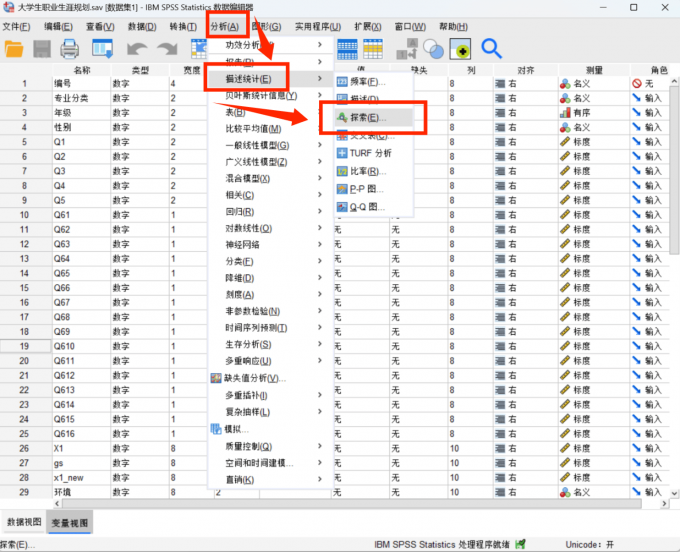The height and width of the screenshot is (552, 680).
Task: Open the 实用程序(U) menu
Action: (318, 27)
